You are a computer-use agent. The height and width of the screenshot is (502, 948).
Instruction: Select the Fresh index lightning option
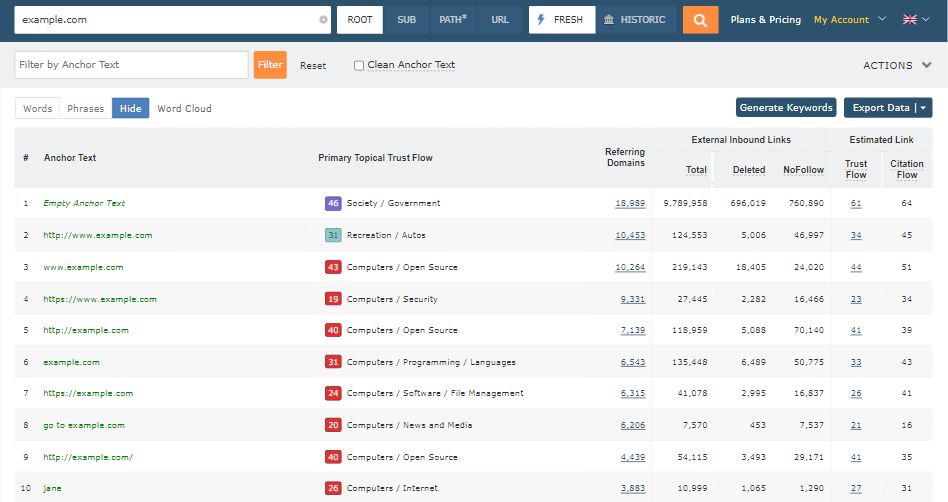[560, 19]
